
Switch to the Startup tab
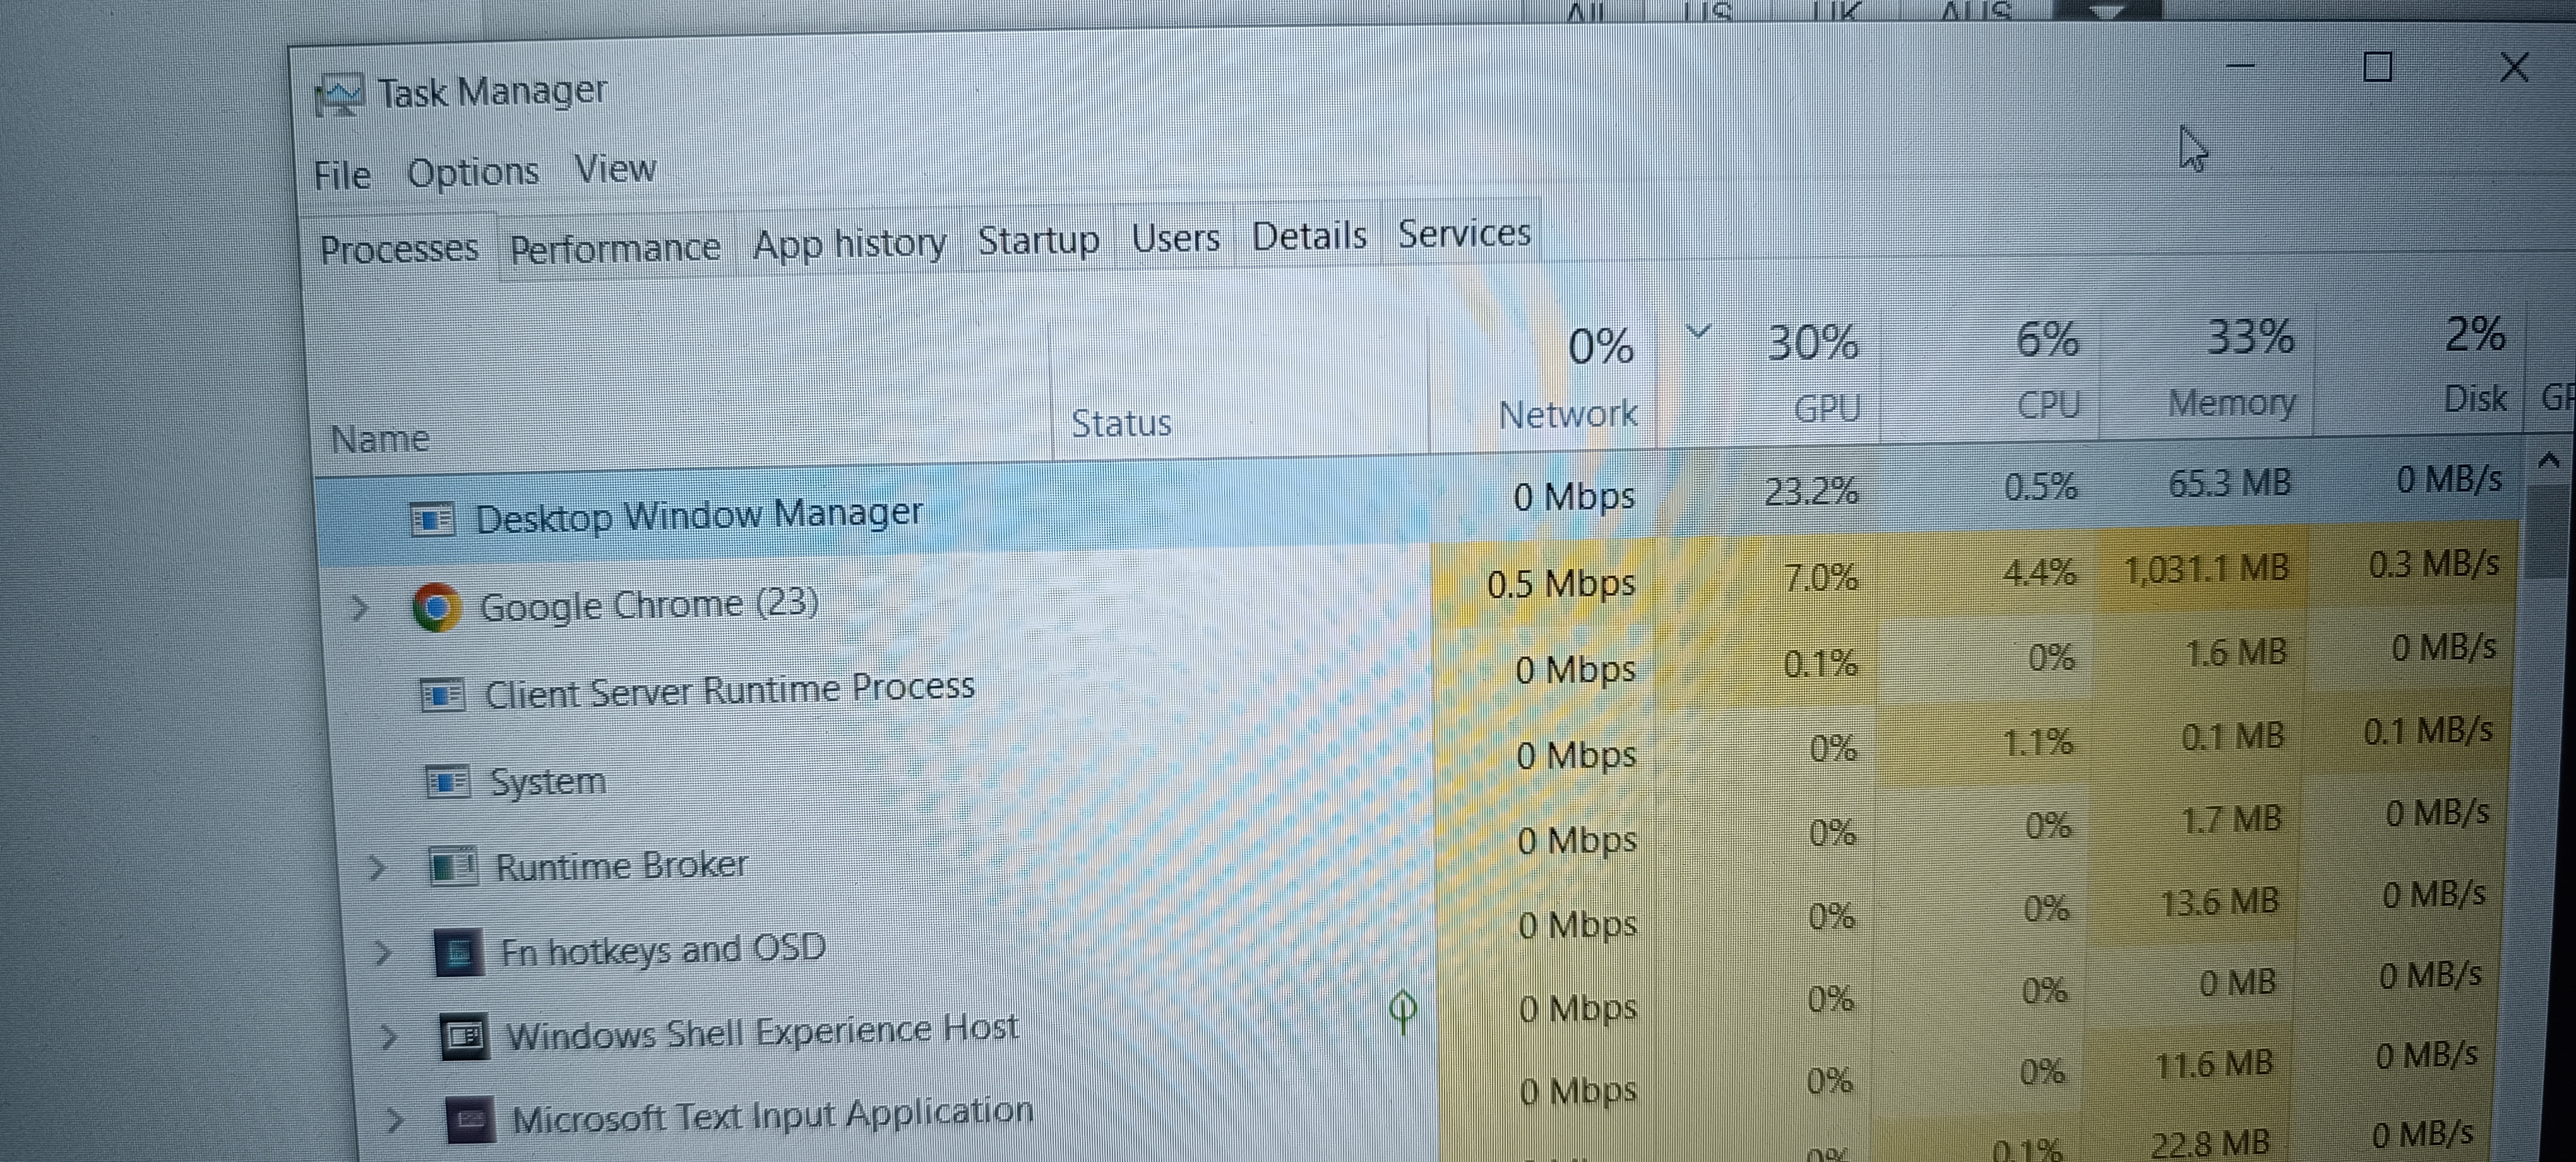pyautogui.click(x=1037, y=240)
